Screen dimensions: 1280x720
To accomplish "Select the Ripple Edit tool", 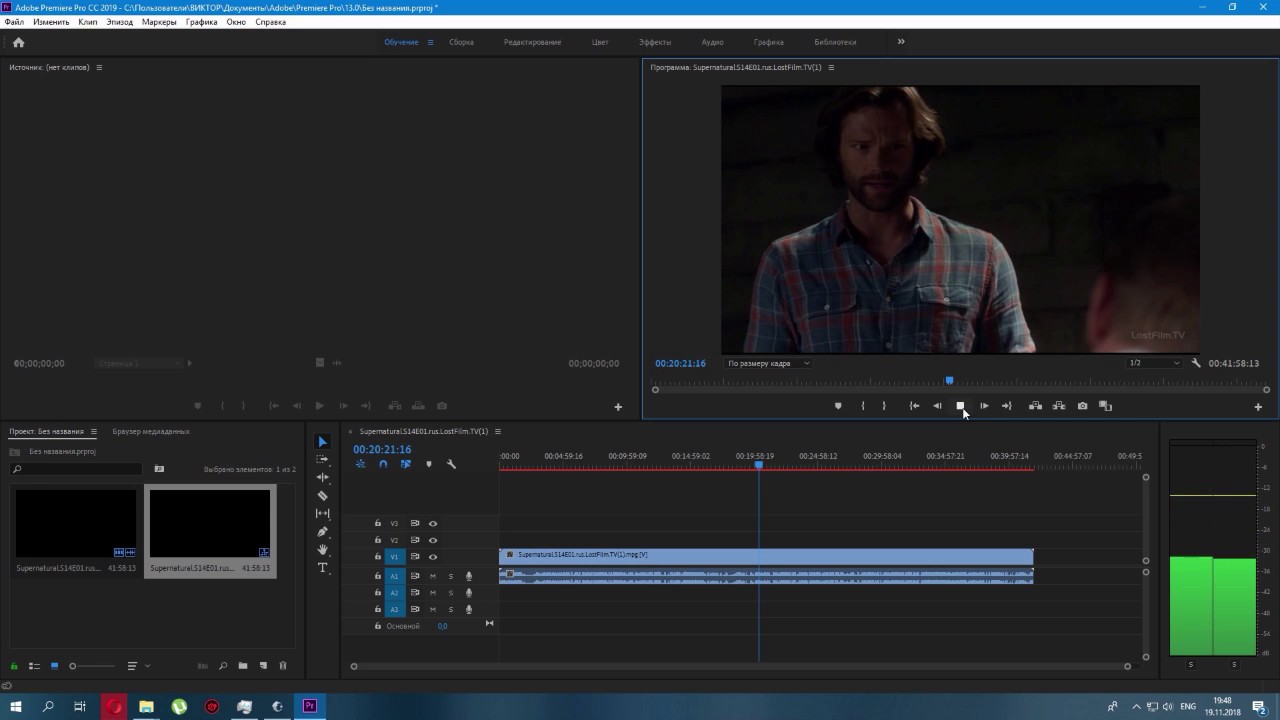I will tap(322, 478).
